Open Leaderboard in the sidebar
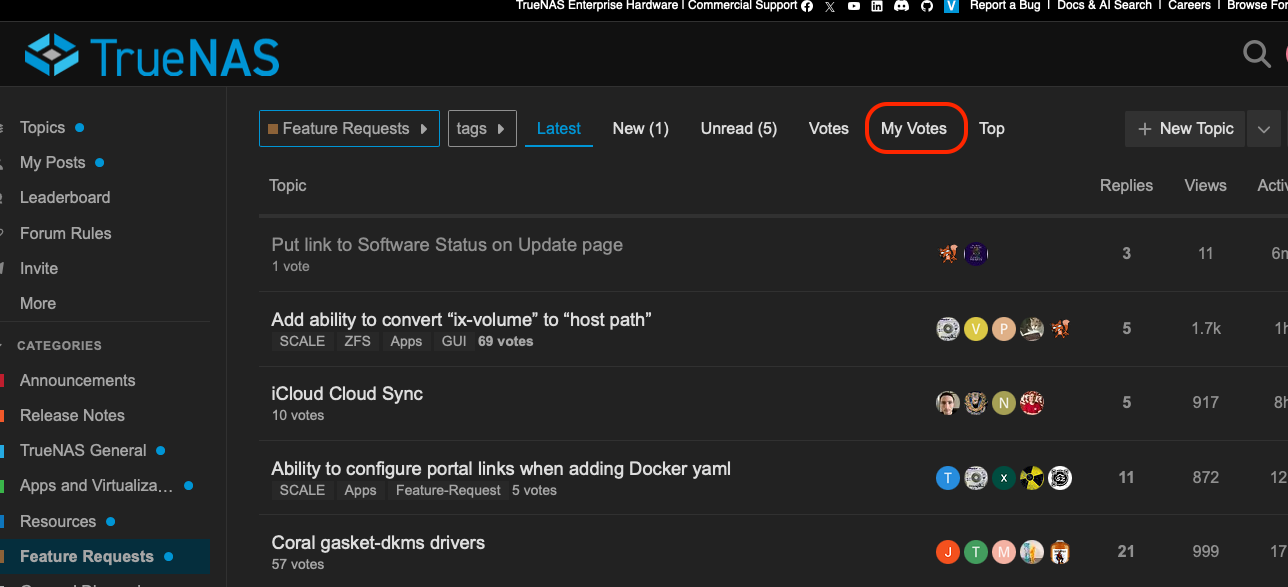Image resolution: width=1288 pixels, height=587 pixels. point(65,197)
